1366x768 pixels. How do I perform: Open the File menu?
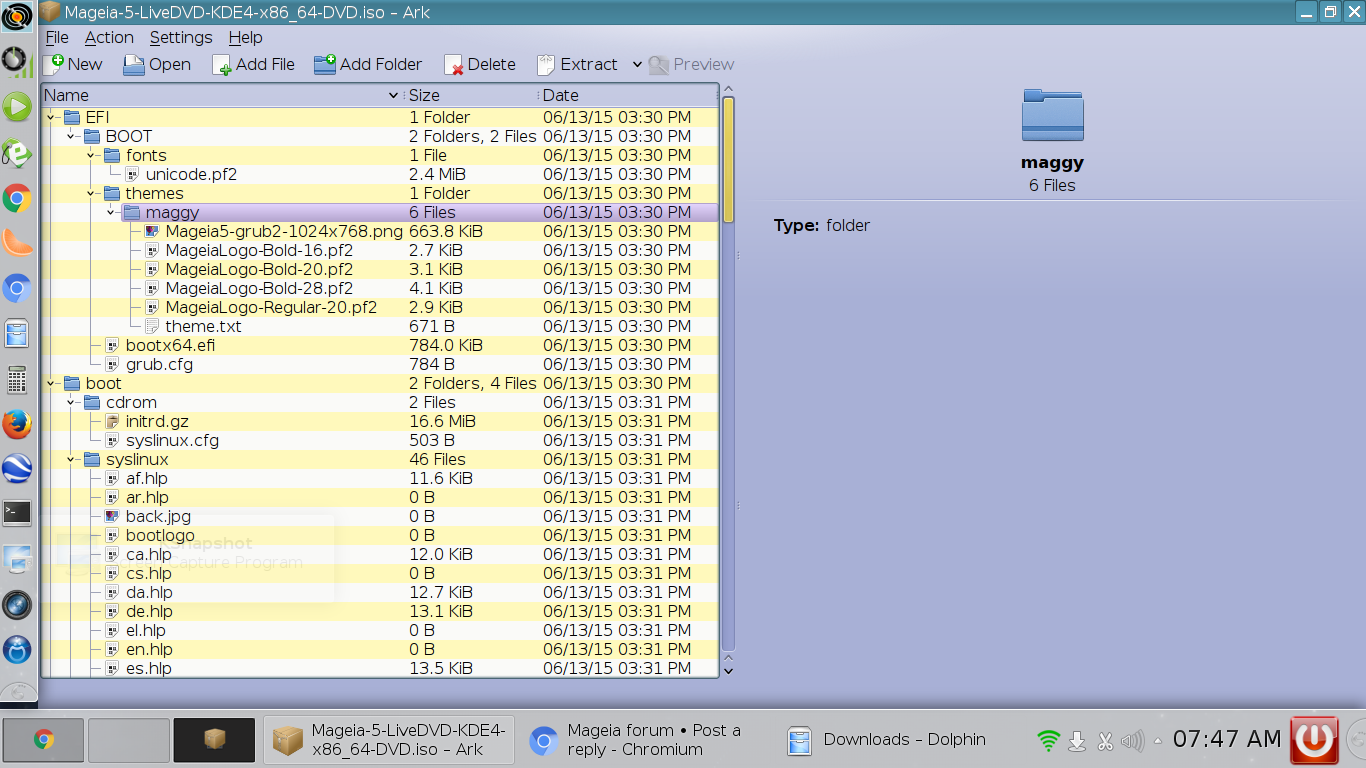coord(57,37)
